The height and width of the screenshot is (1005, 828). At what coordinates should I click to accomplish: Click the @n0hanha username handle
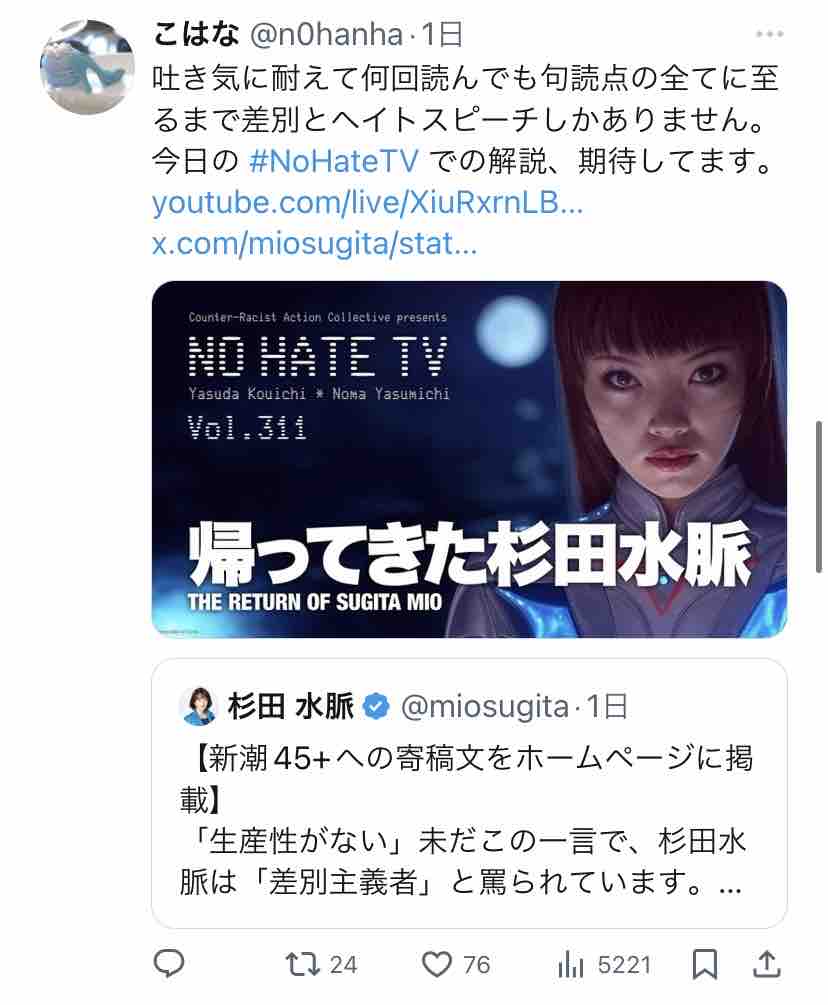pos(326,35)
